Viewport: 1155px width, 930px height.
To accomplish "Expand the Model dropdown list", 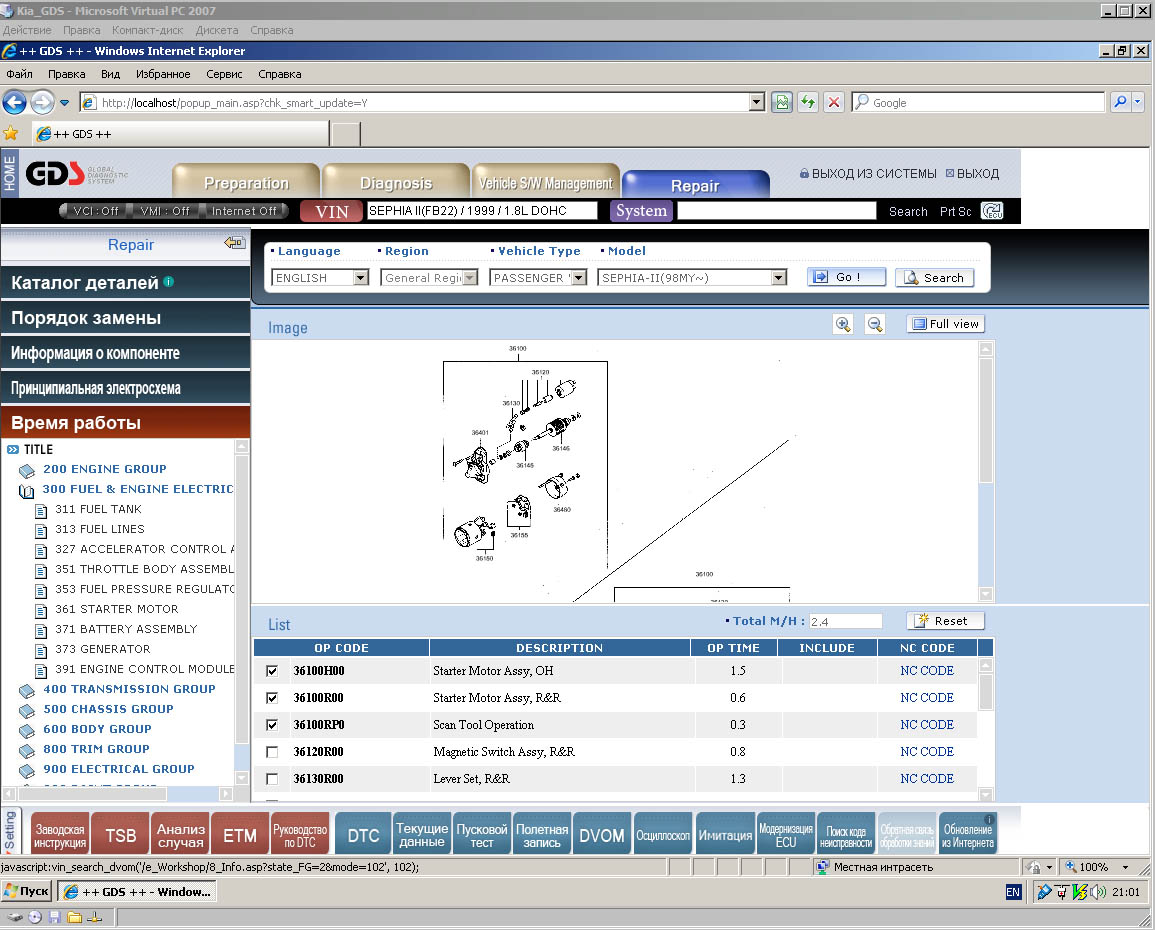I will (779, 278).
